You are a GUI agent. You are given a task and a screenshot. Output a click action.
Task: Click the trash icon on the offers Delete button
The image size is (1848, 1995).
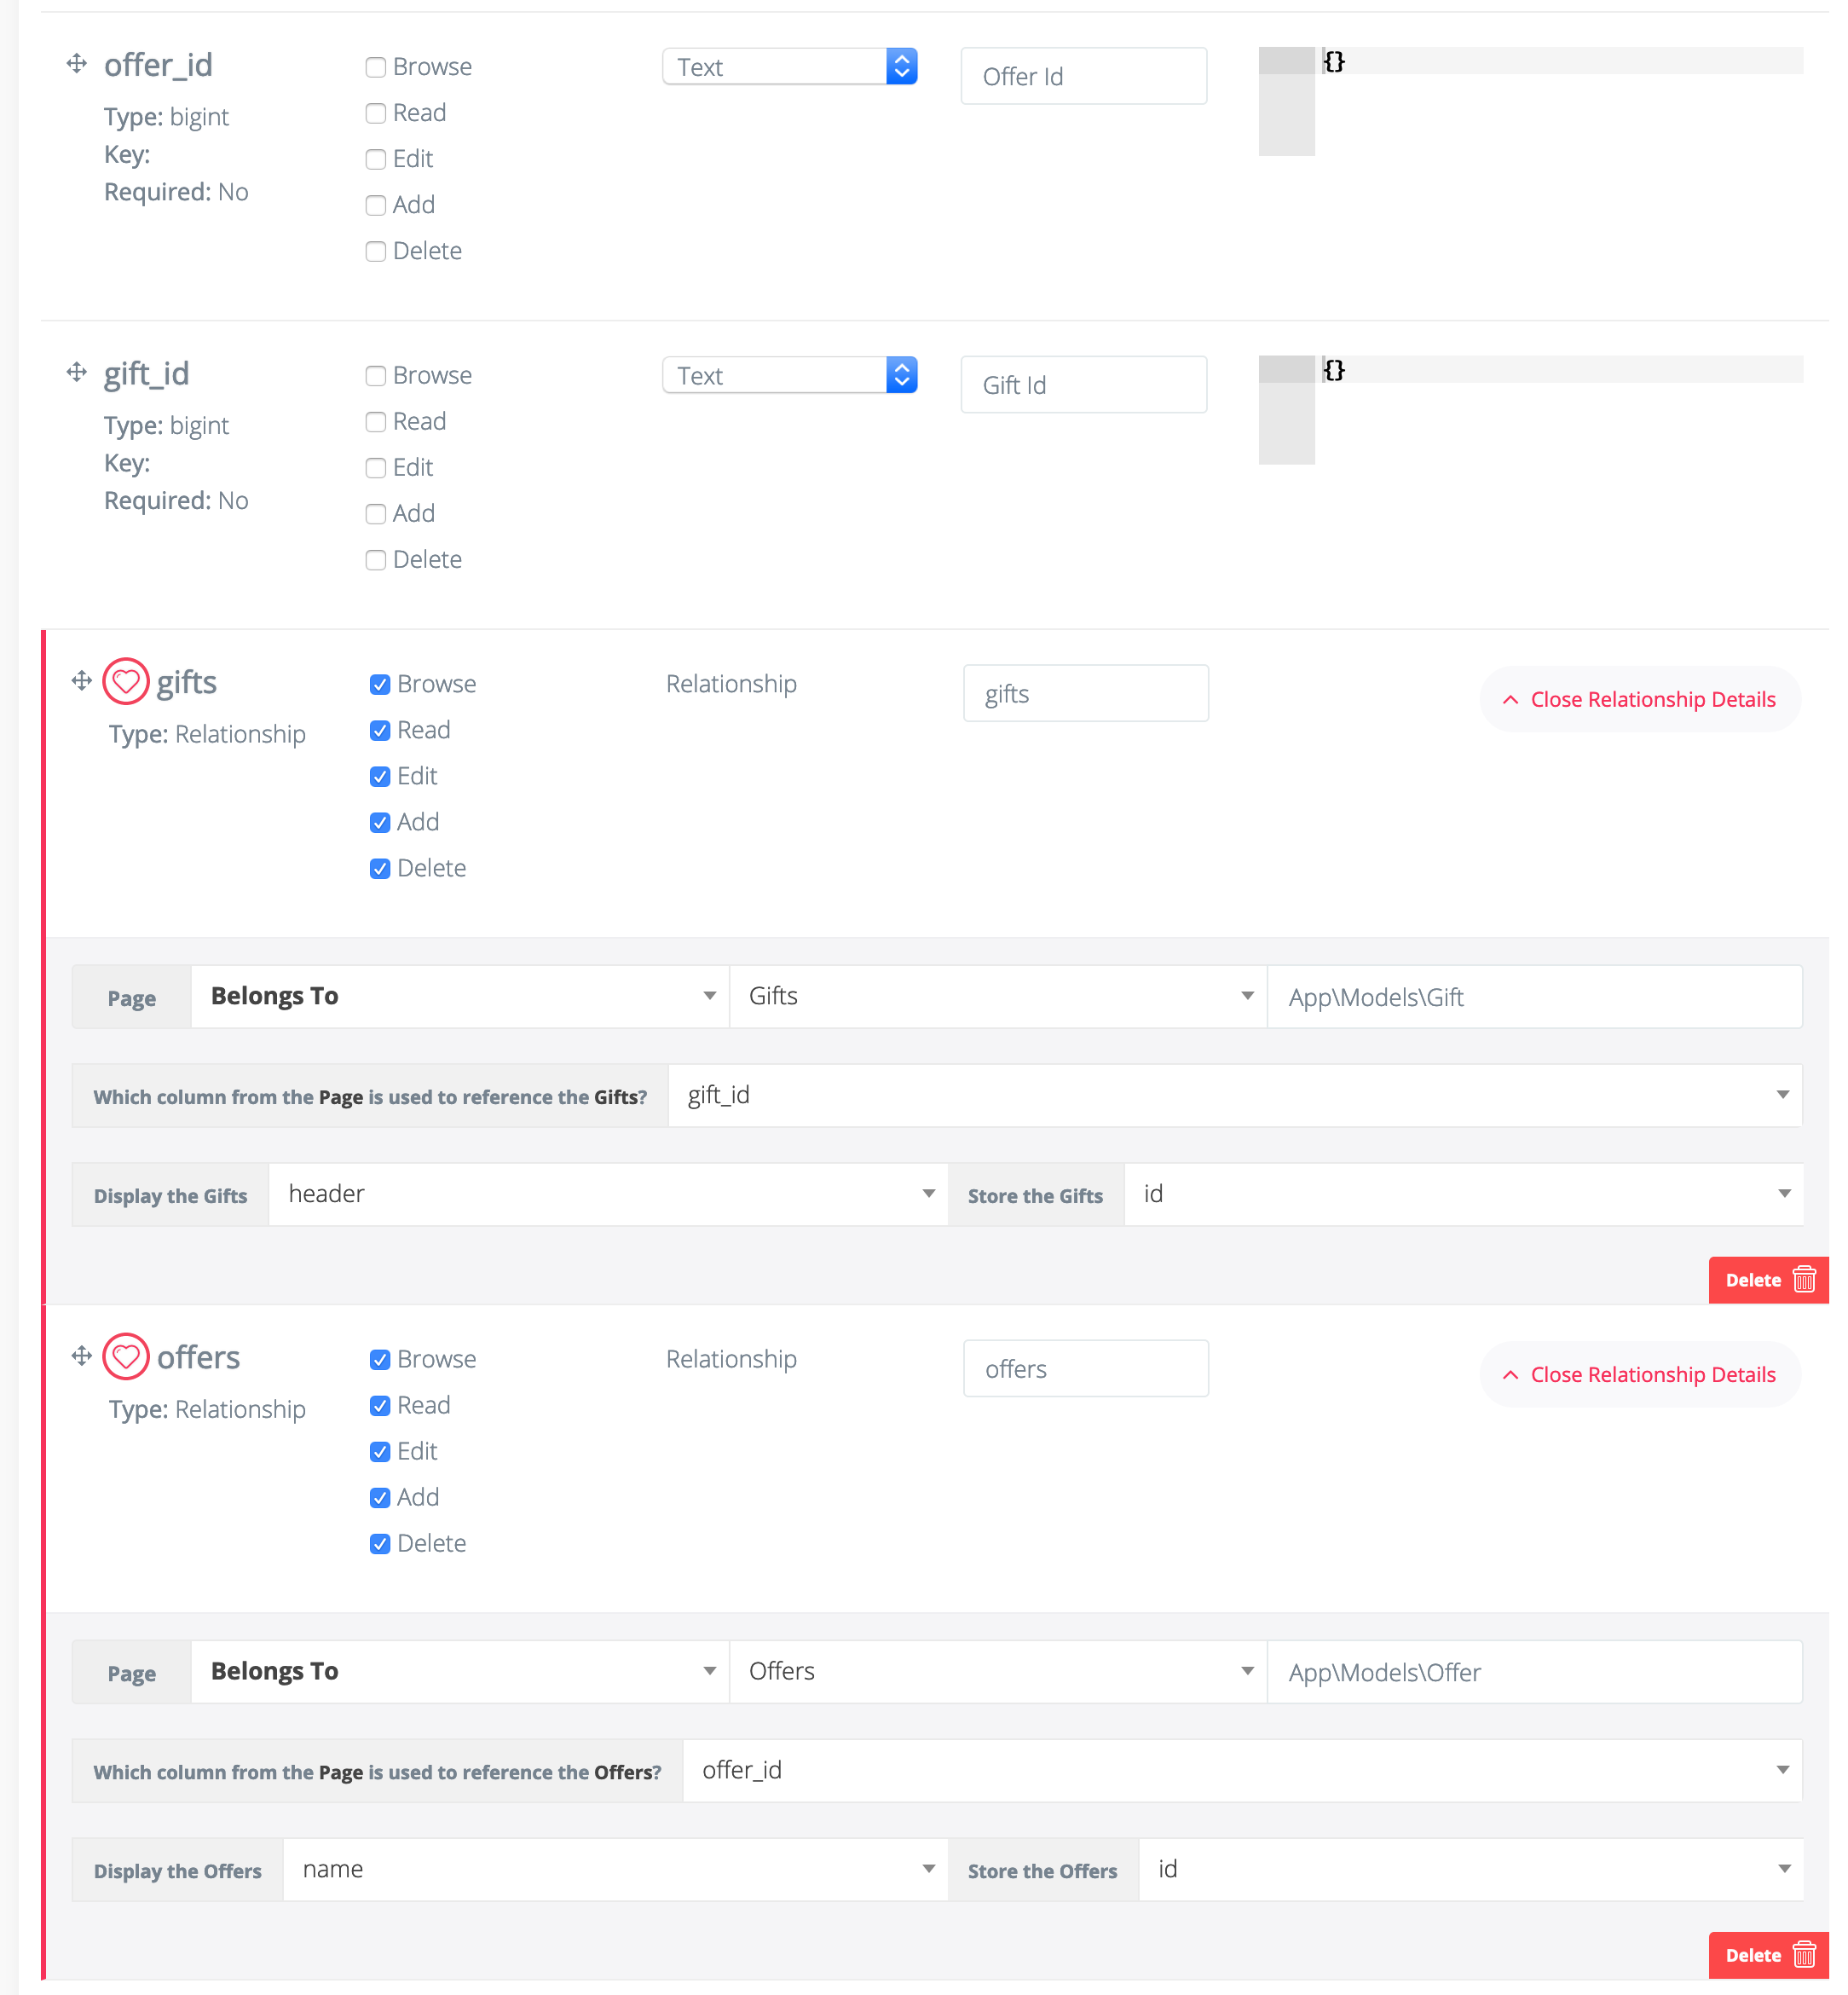(1805, 1955)
